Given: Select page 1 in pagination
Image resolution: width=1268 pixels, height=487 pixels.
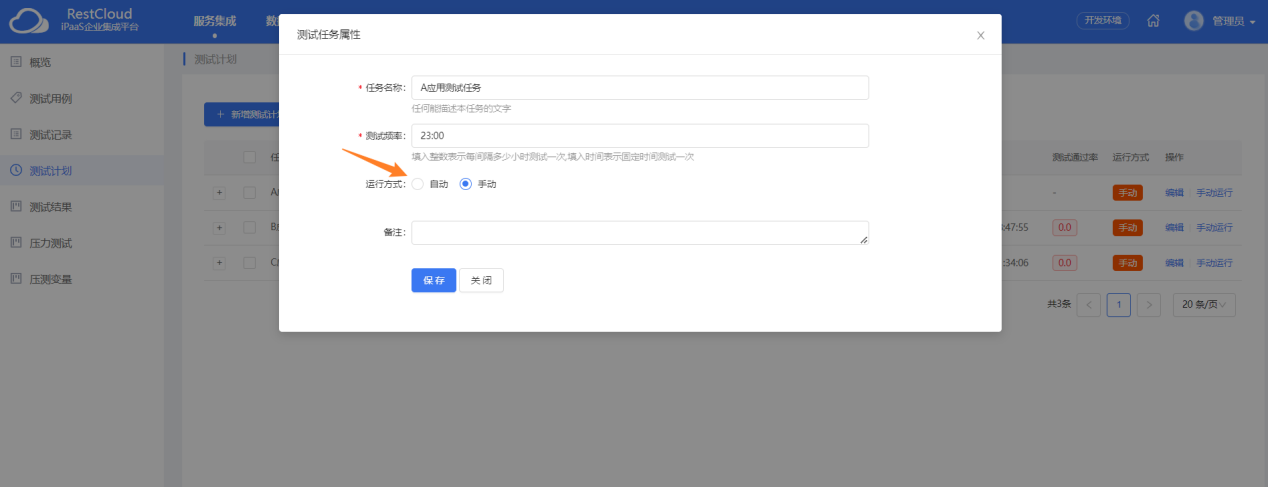Looking at the screenshot, I should click(x=1119, y=304).
